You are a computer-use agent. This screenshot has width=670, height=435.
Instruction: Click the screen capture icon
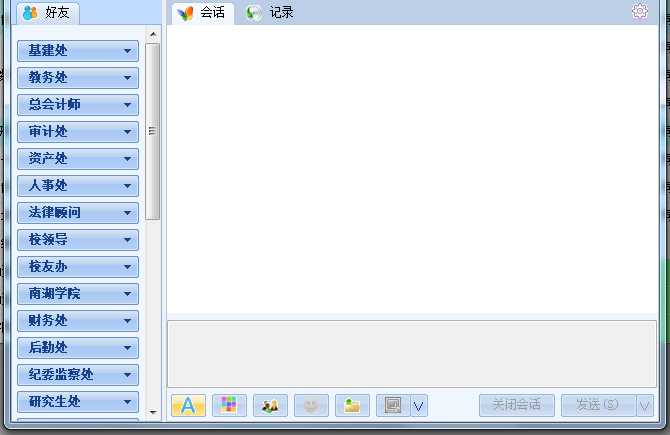[x=393, y=405]
